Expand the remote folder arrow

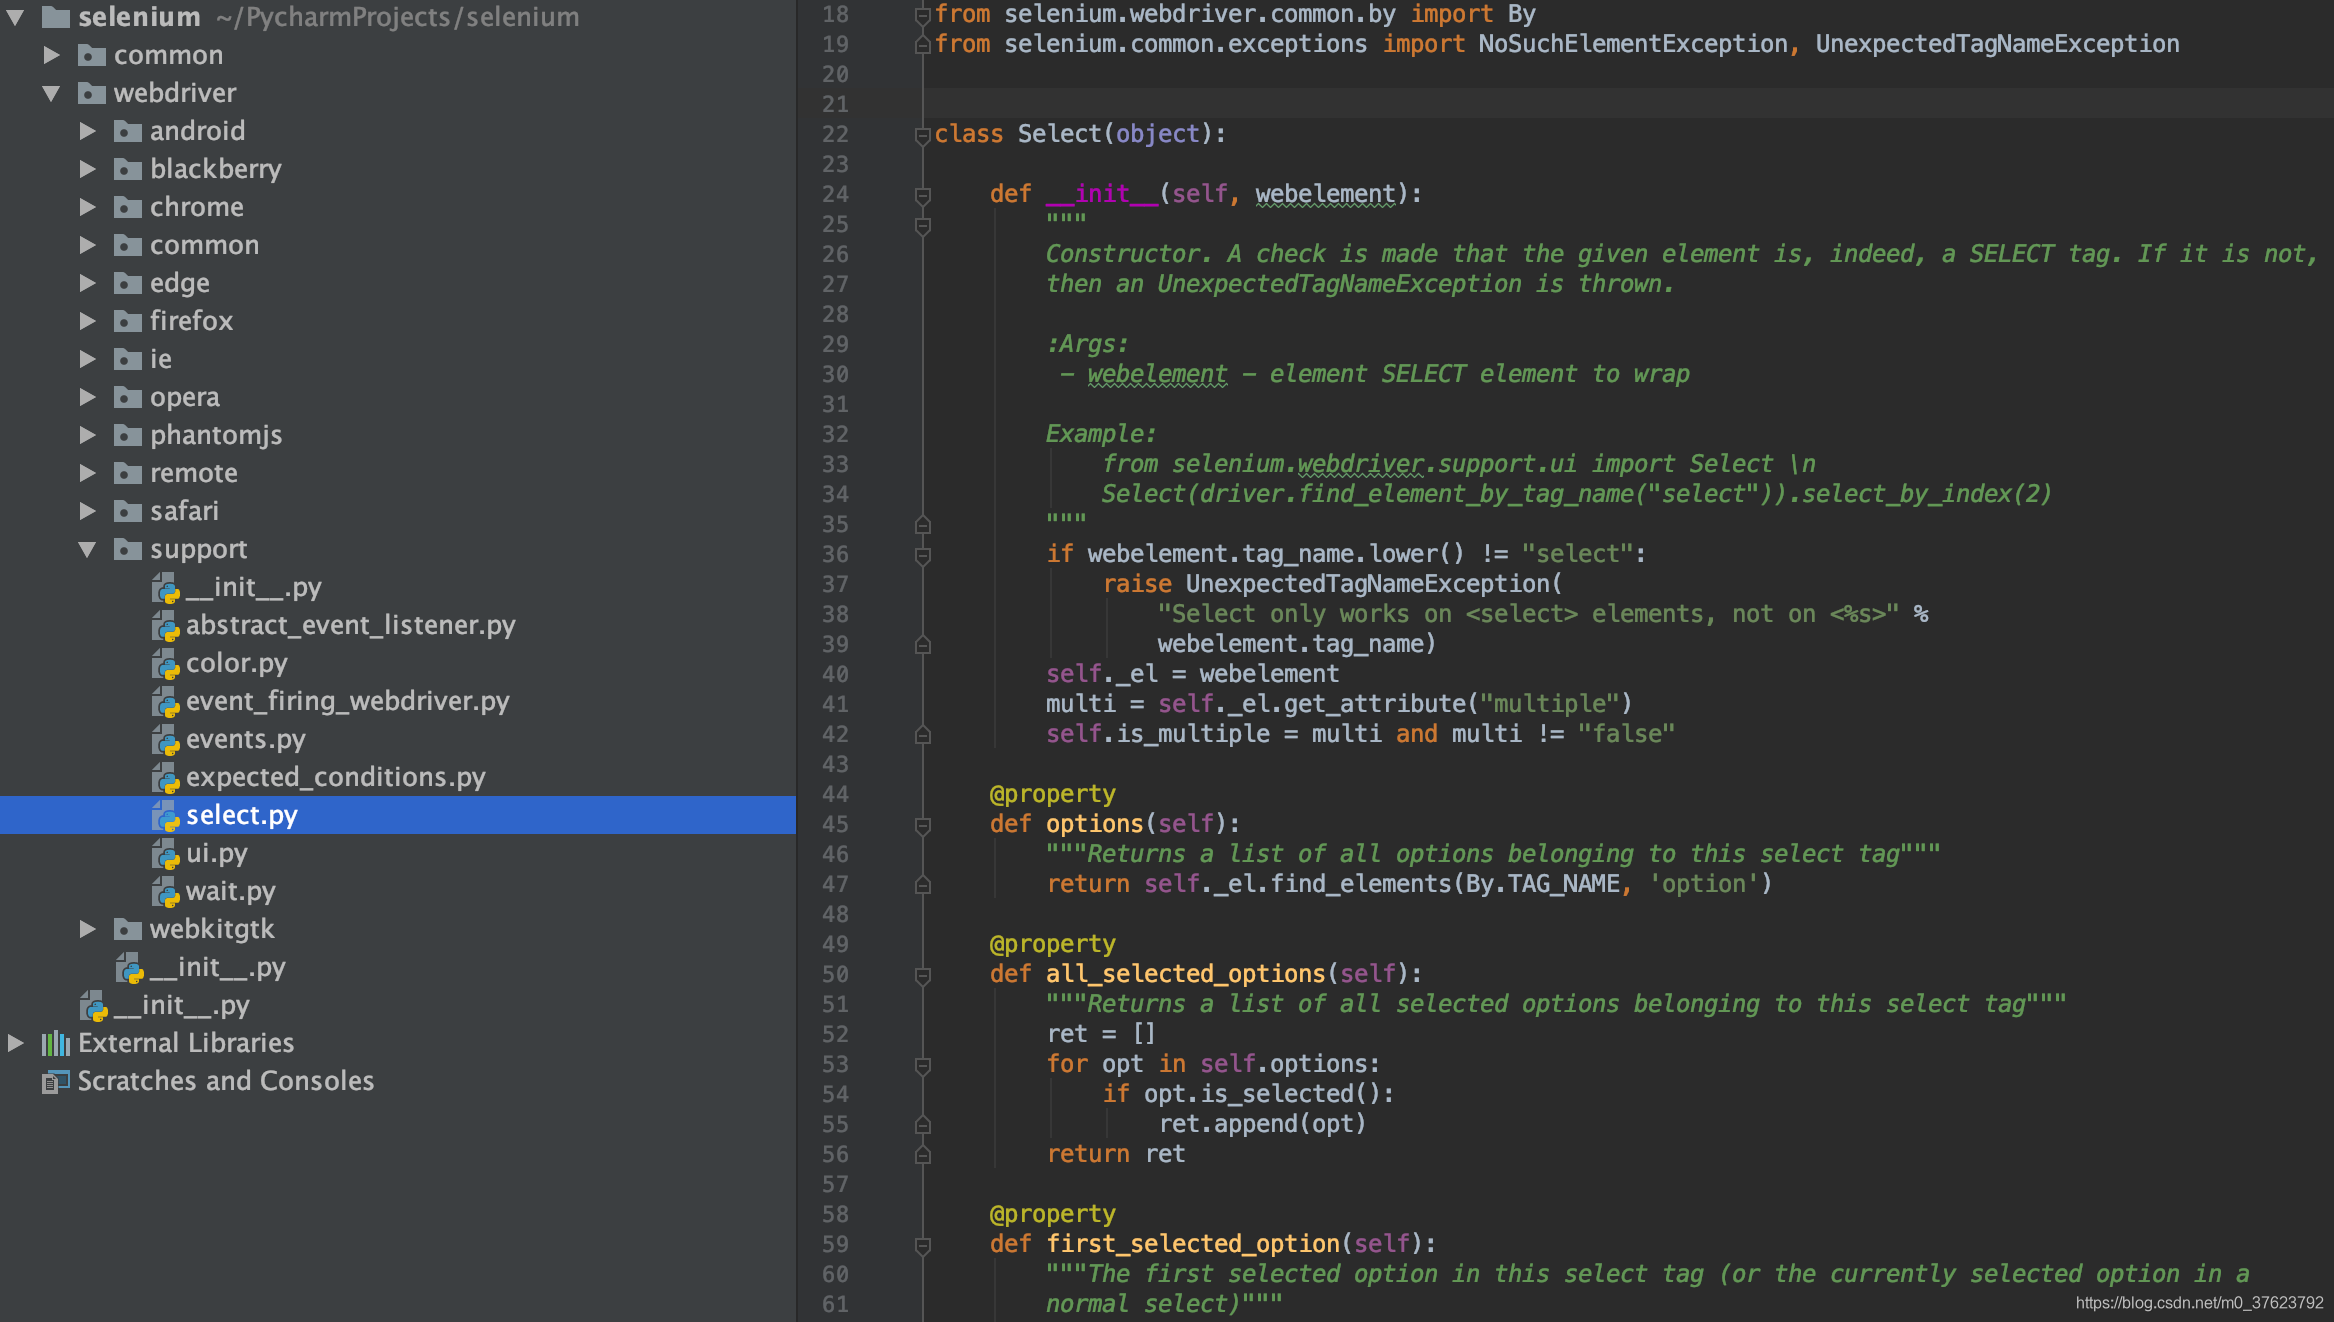coord(88,473)
